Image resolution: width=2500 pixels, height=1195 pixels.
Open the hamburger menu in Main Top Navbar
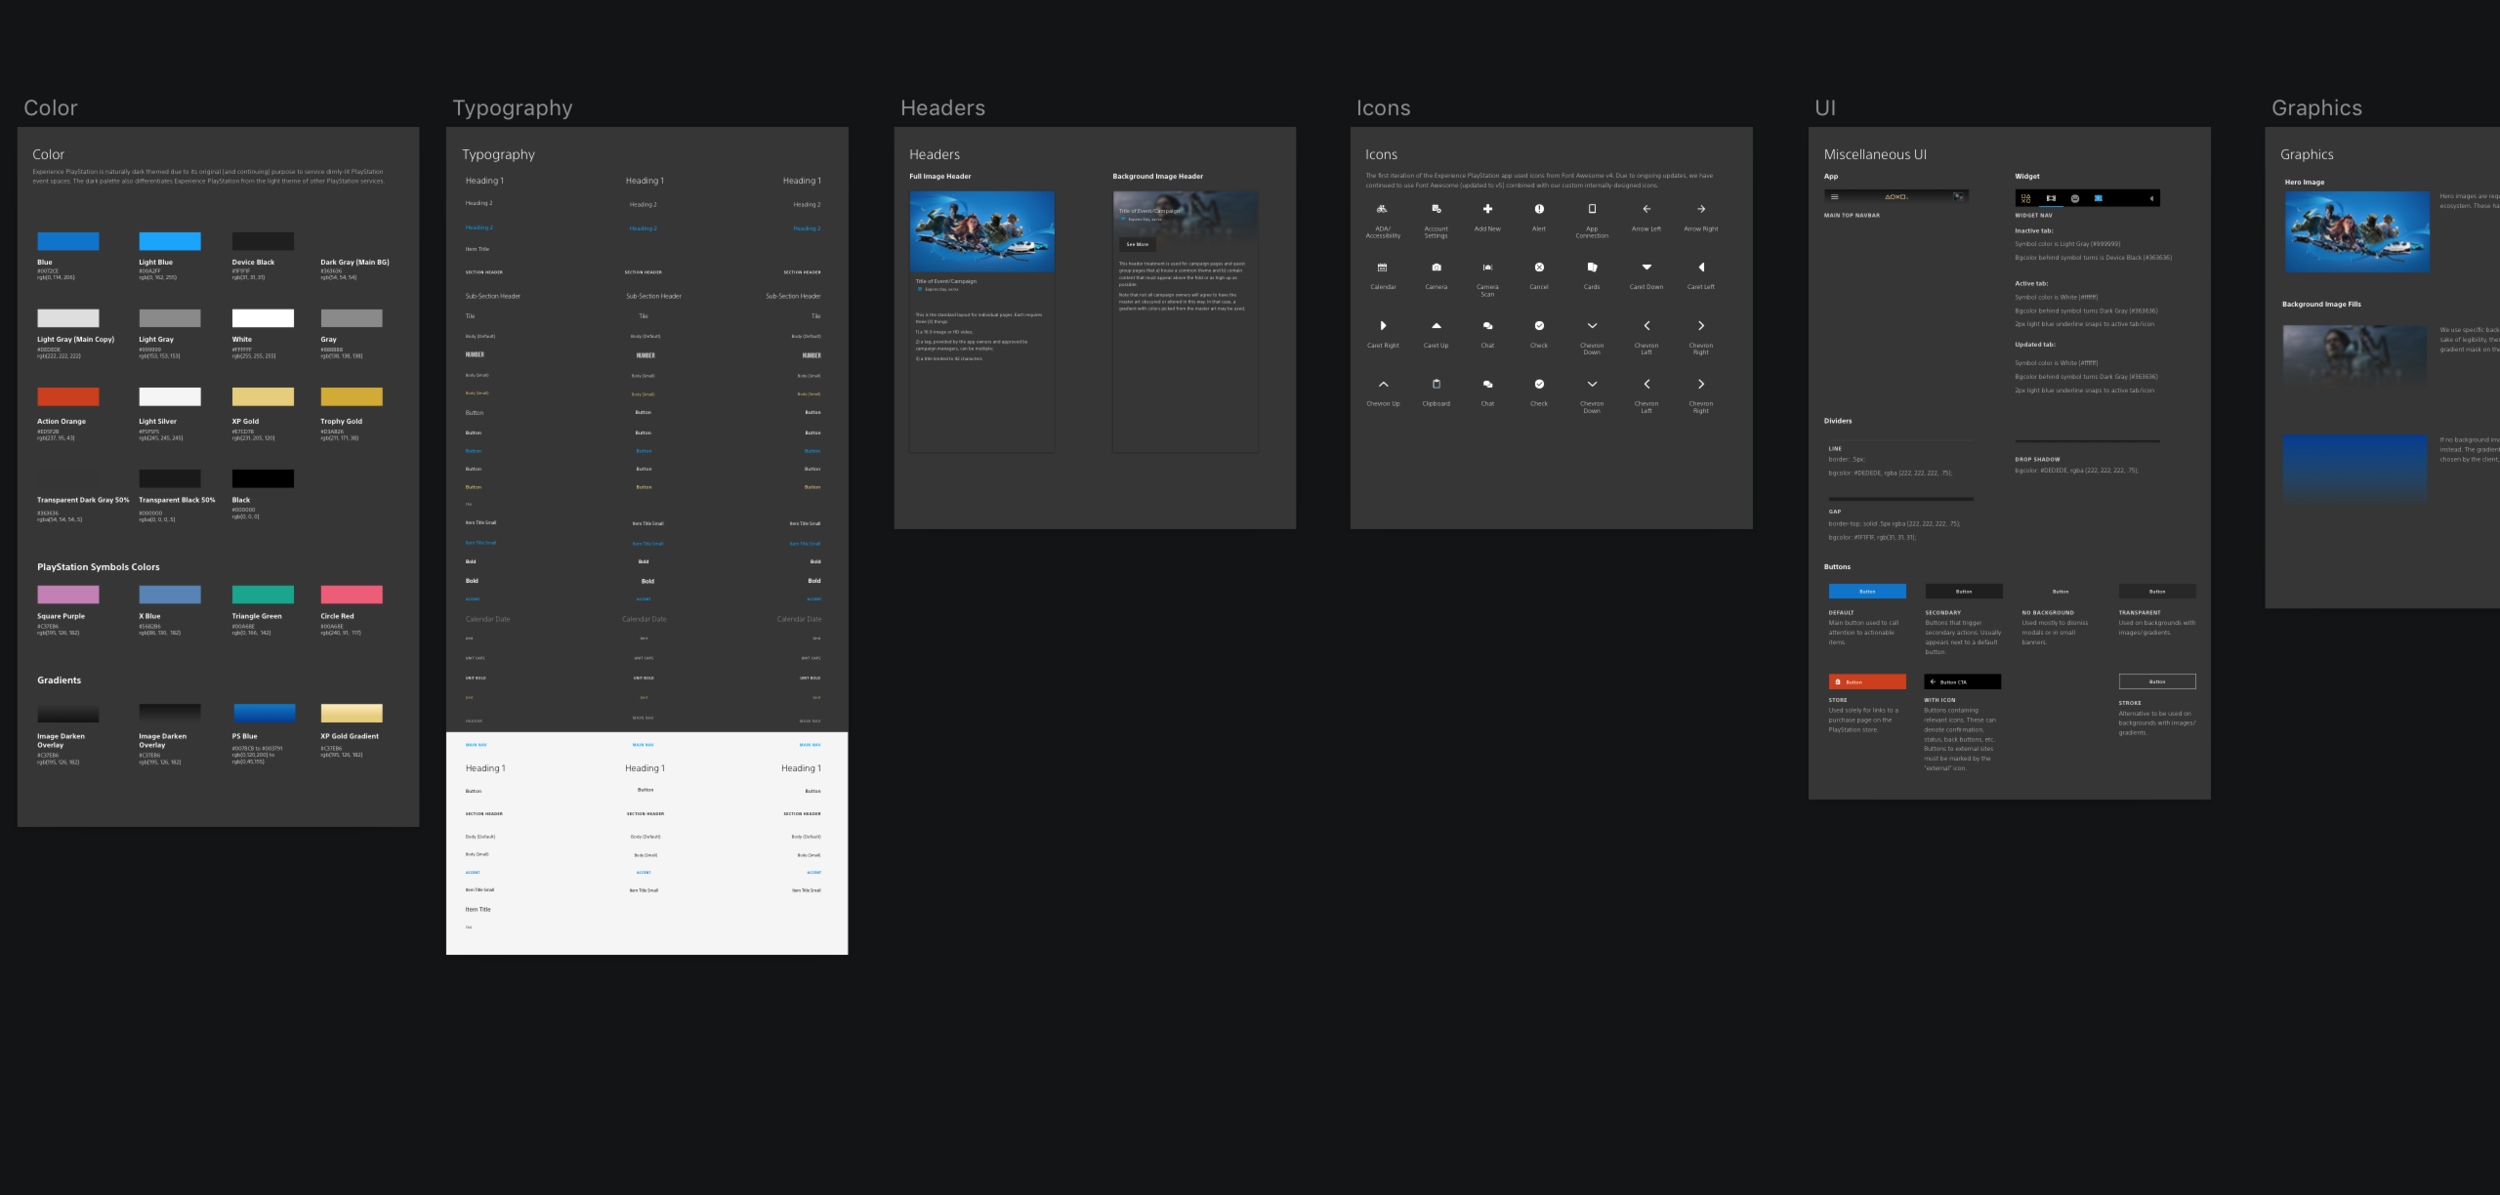coord(1834,197)
